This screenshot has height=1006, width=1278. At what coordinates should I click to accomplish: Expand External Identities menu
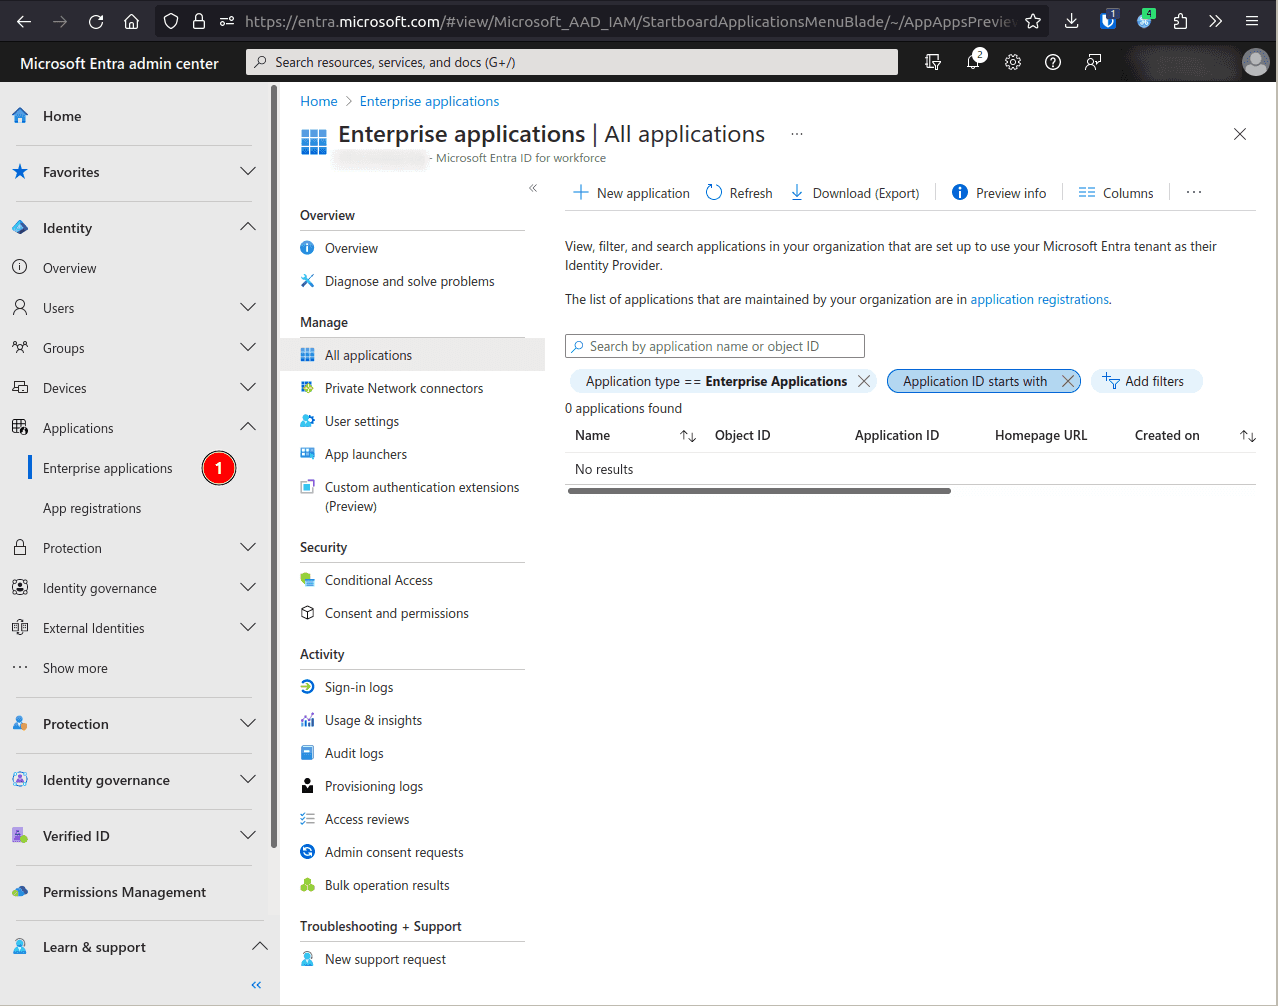click(x=248, y=627)
